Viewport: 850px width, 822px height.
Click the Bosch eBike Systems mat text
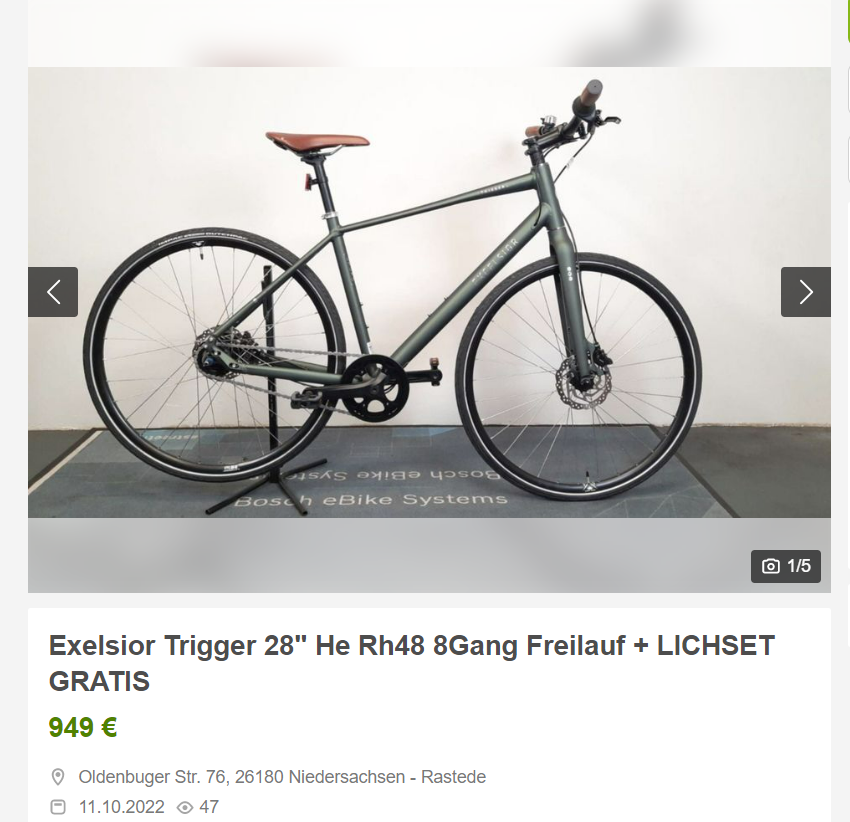tap(370, 499)
